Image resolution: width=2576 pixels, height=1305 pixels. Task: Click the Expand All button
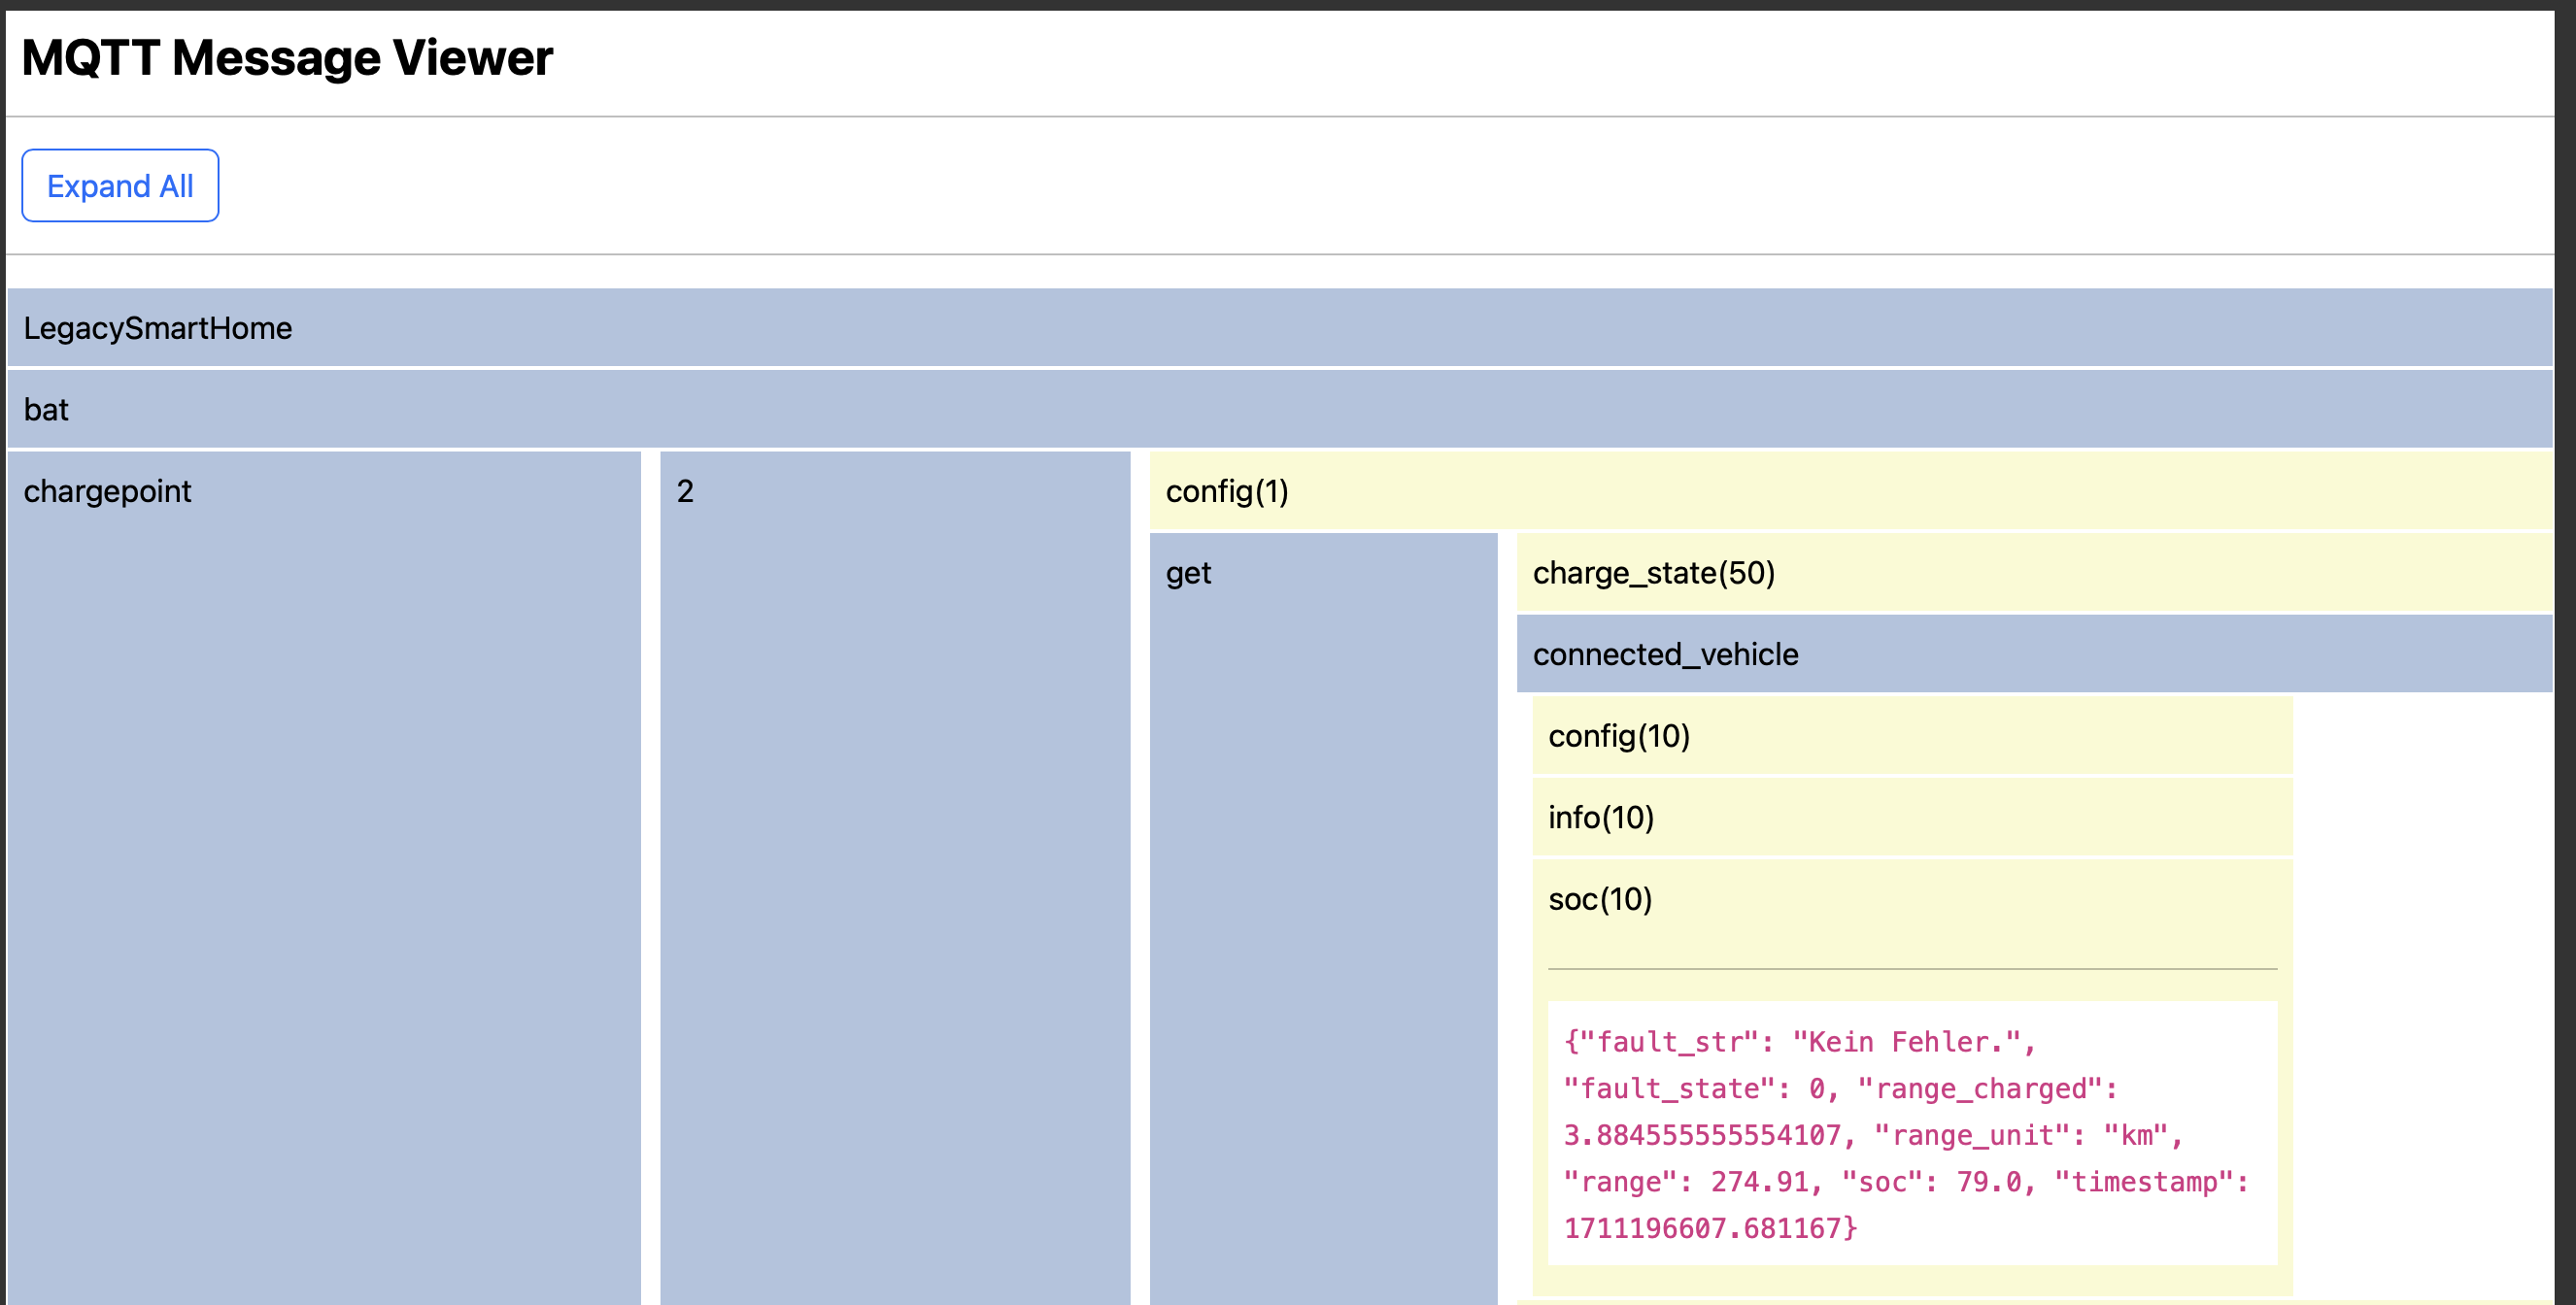120,186
